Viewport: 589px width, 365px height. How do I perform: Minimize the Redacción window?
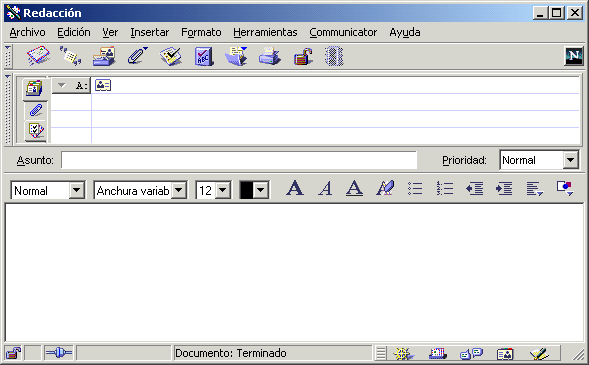(540, 13)
